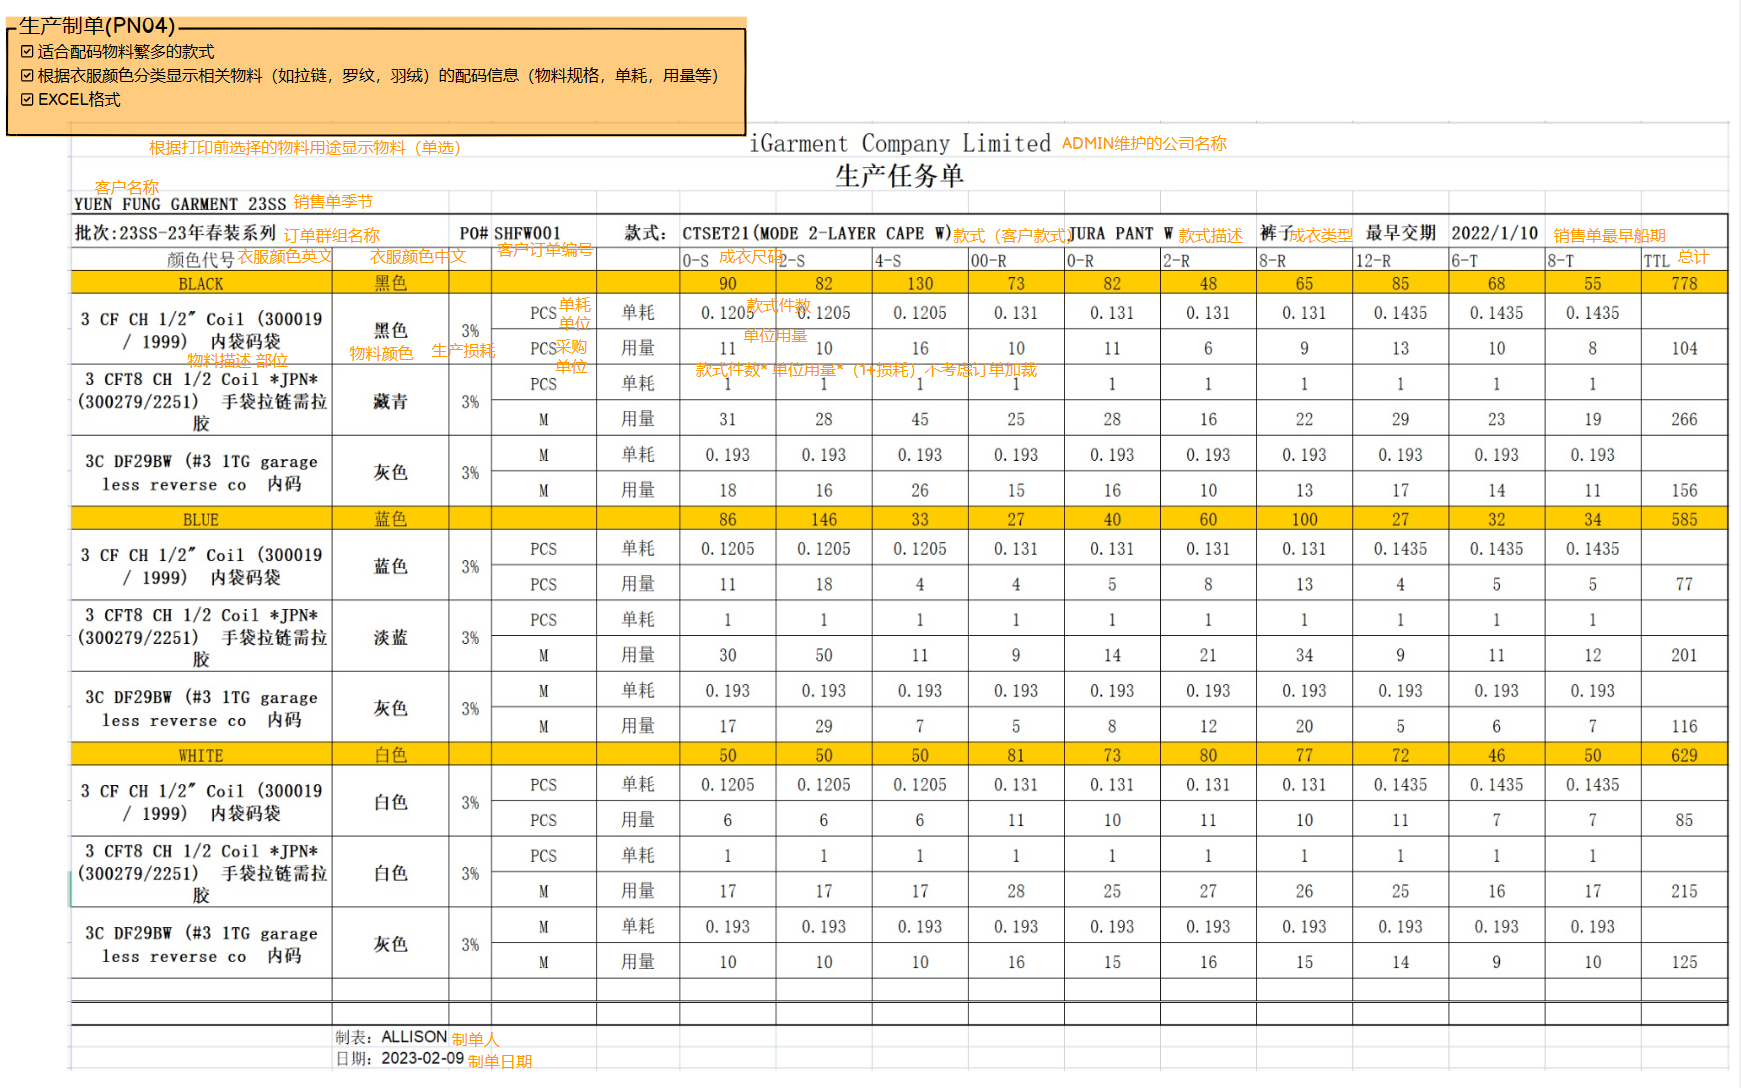This screenshot has height=1088, width=1741.
Task: Click the BLUE color group row label
Action: [201, 520]
